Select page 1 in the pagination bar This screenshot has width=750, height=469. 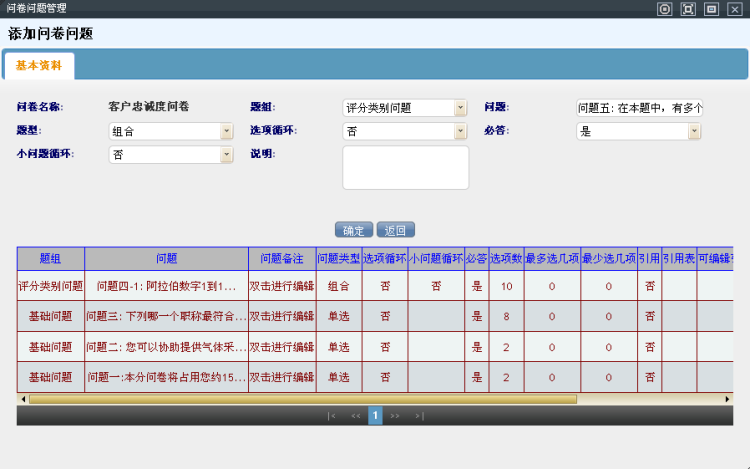[x=375, y=416]
